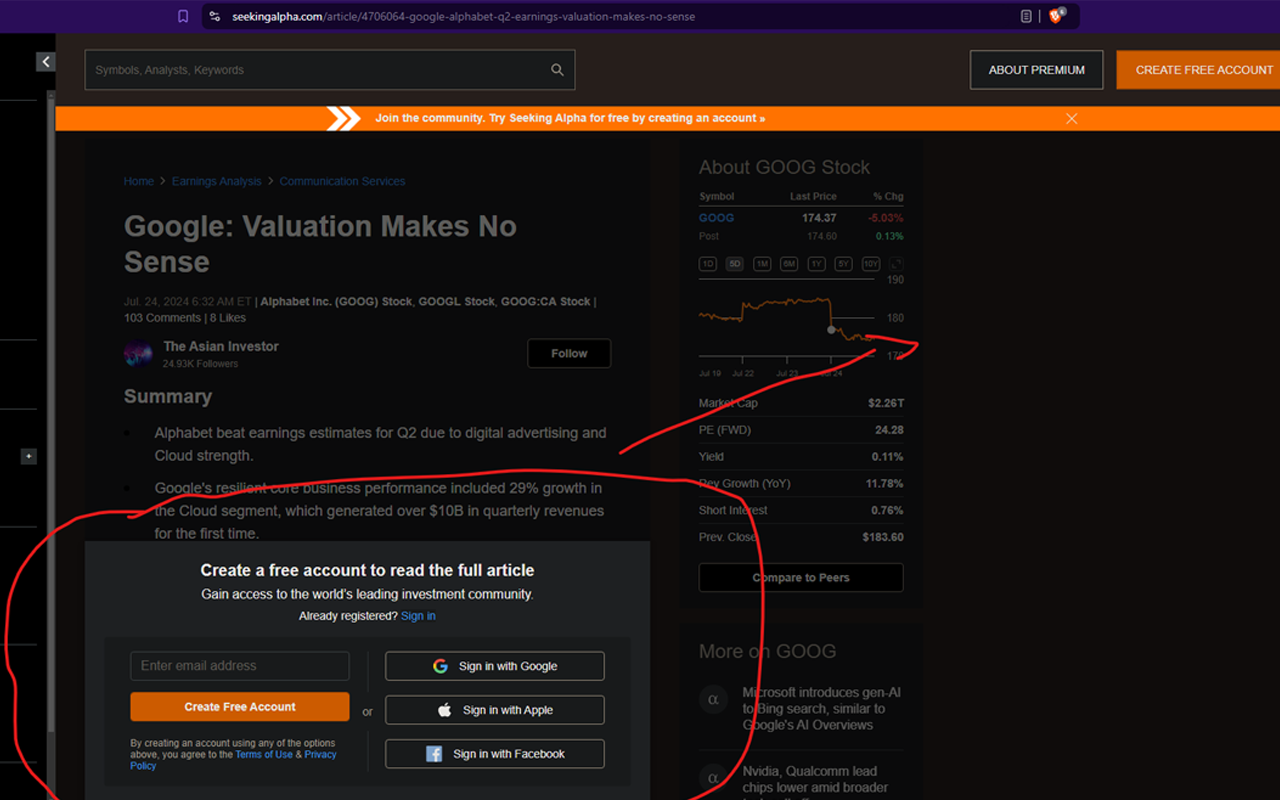
Task: Follow The Asian Investor
Action: 568,353
